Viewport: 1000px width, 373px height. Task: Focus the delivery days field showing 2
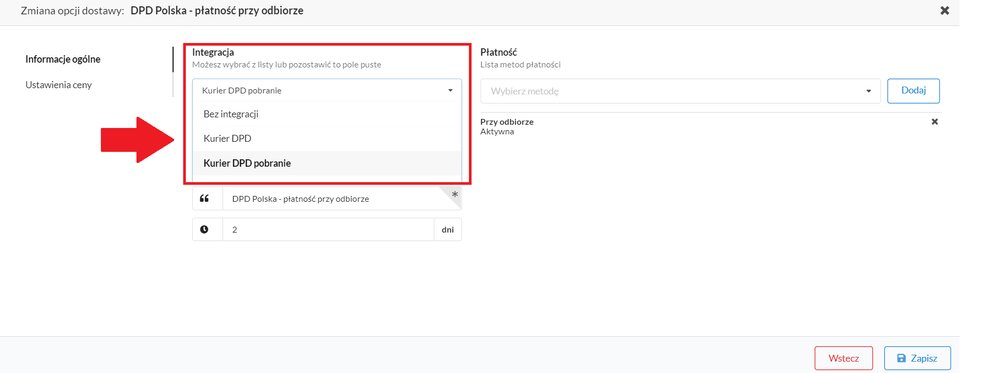point(328,230)
